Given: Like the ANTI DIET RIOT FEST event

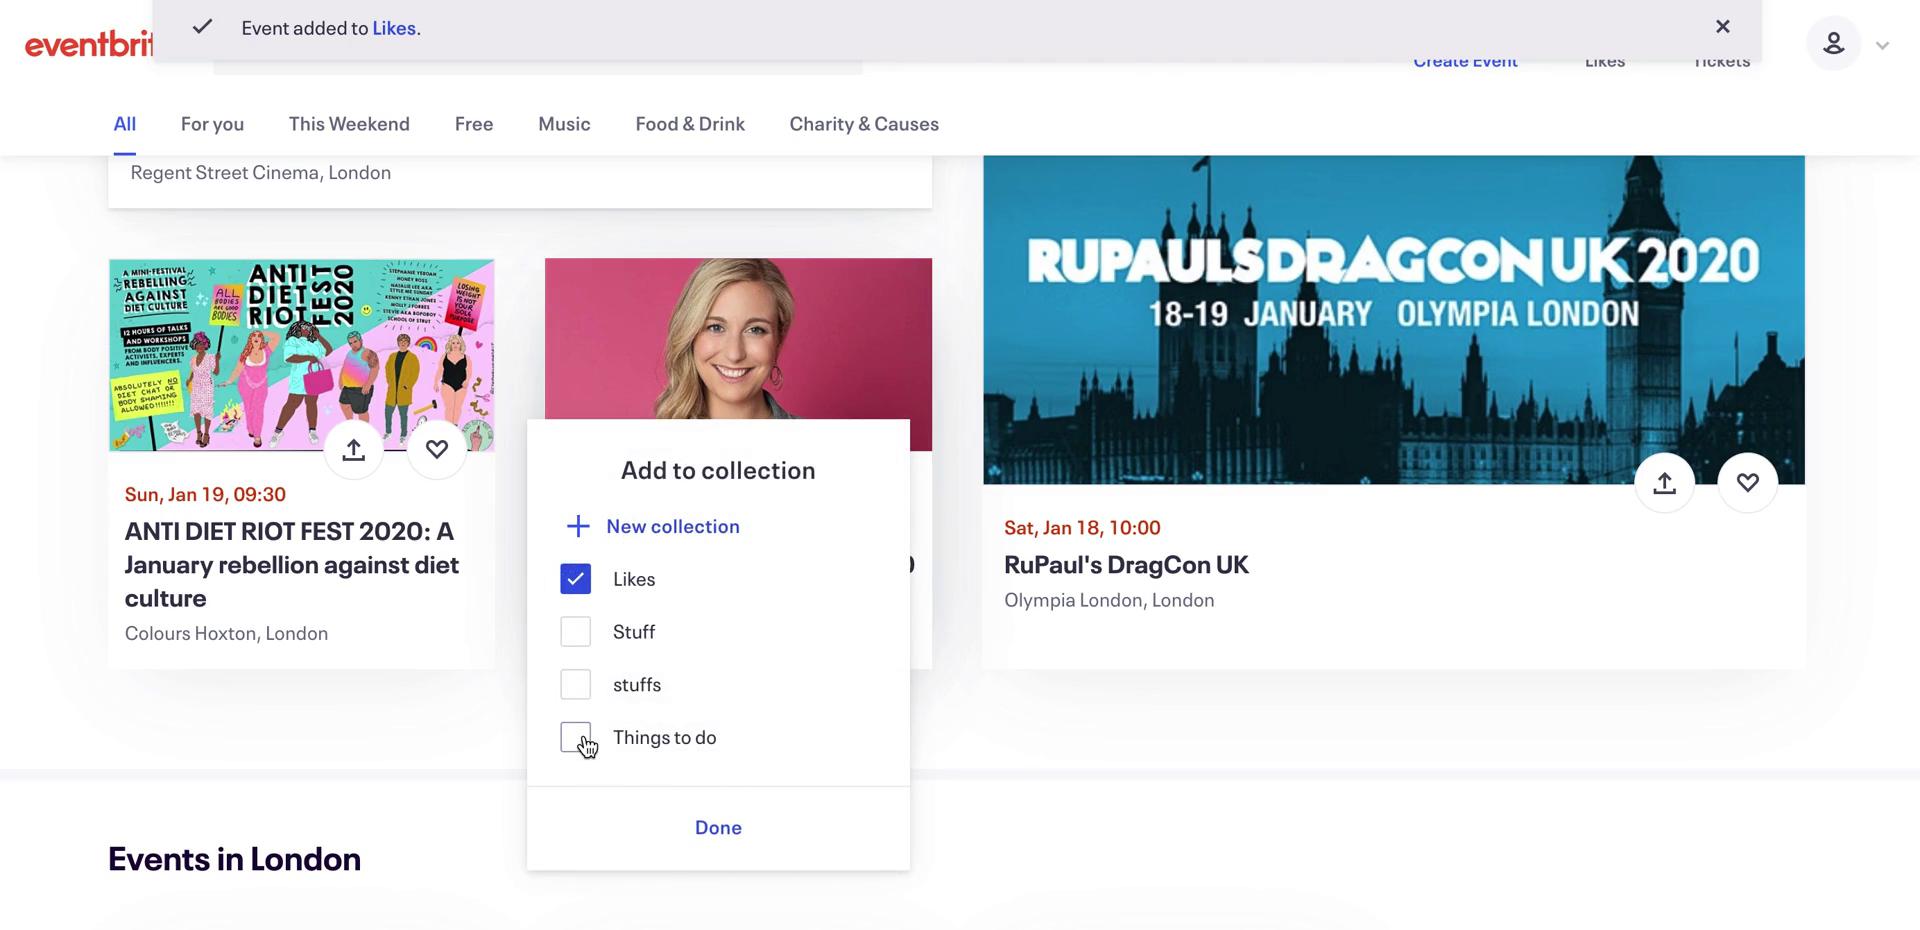Looking at the screenshot, I should 437,450.
